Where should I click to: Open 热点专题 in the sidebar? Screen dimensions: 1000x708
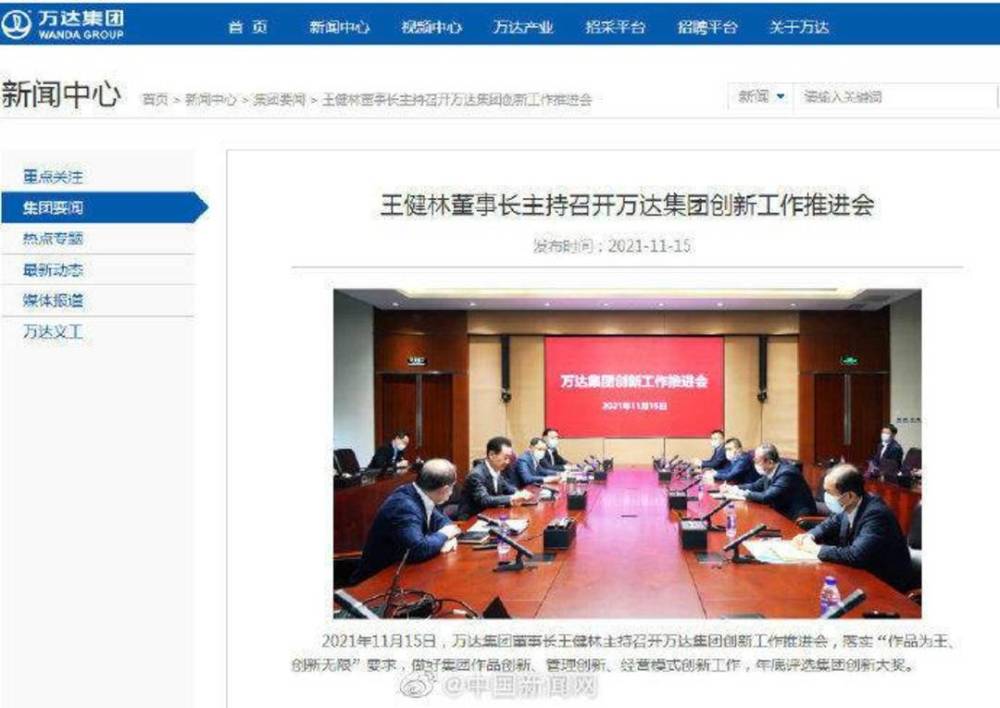(x=53, y=239)
